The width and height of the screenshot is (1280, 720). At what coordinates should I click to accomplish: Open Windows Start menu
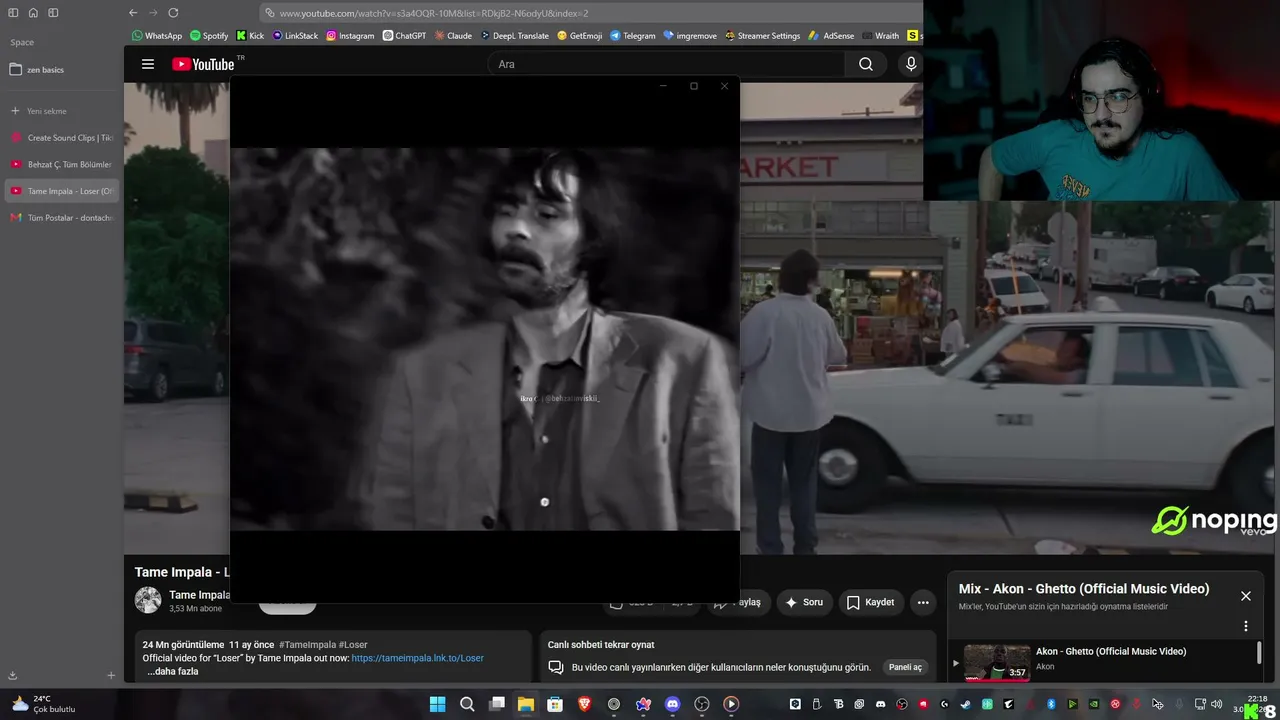coord(437,704)
